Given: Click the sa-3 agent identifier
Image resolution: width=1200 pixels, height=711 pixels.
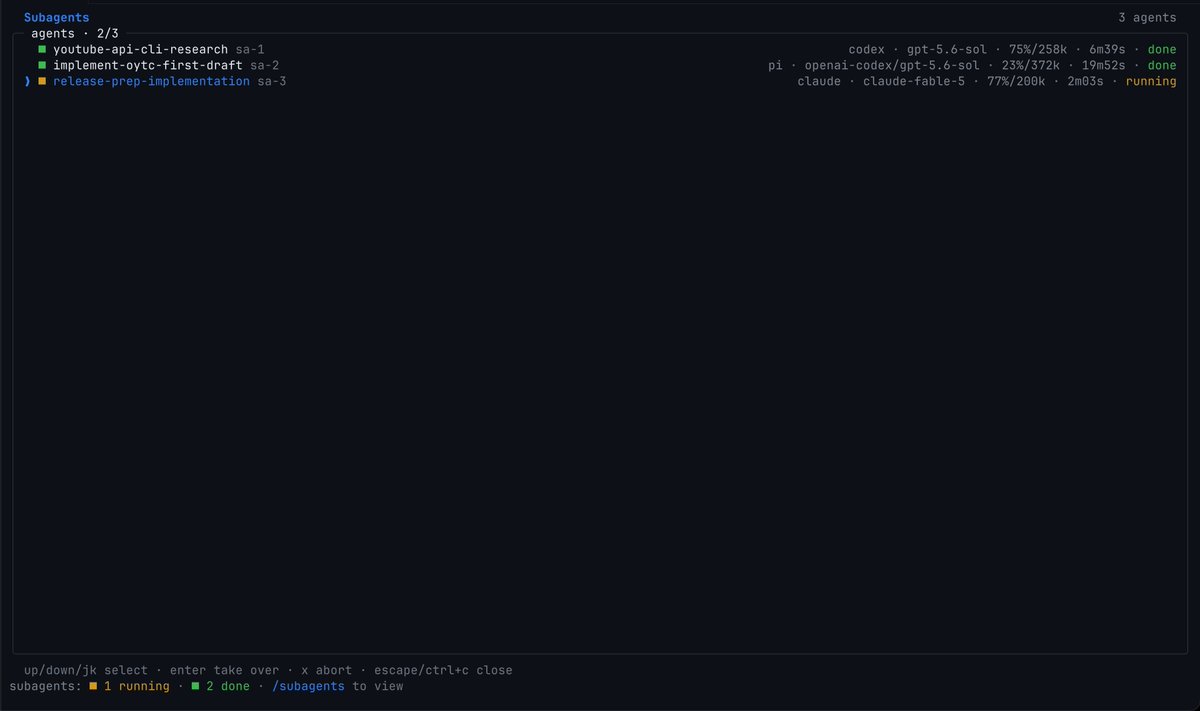Looking at the screenshot, I should (x=272, y=81).
